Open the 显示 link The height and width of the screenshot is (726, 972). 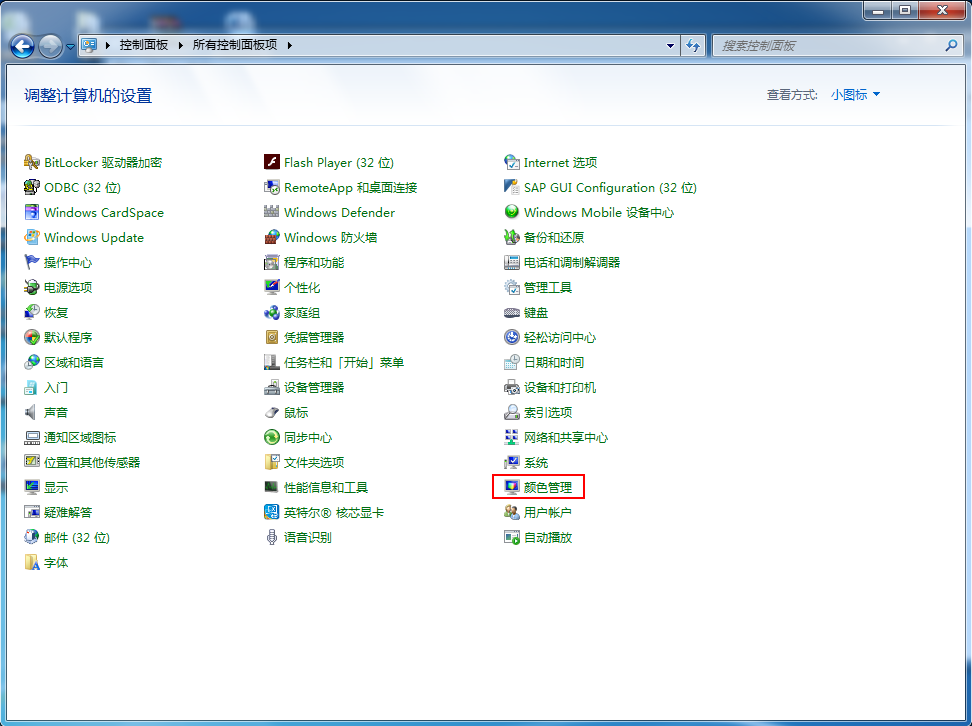(x=56, y=488)
